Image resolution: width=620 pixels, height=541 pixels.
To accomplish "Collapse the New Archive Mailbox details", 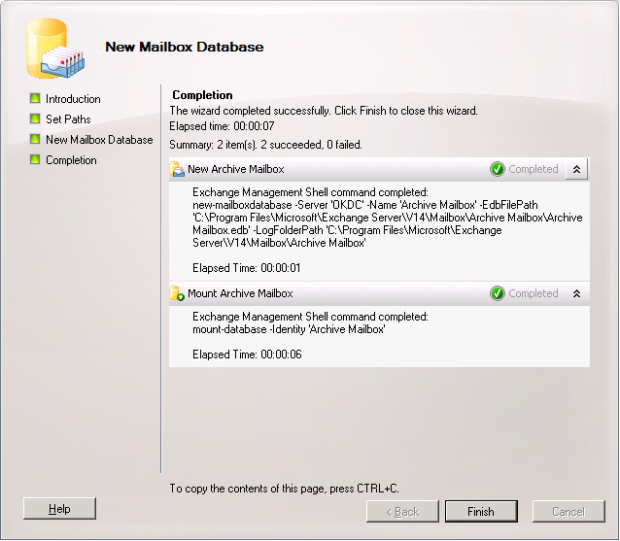I will click(x=577, y=169).
